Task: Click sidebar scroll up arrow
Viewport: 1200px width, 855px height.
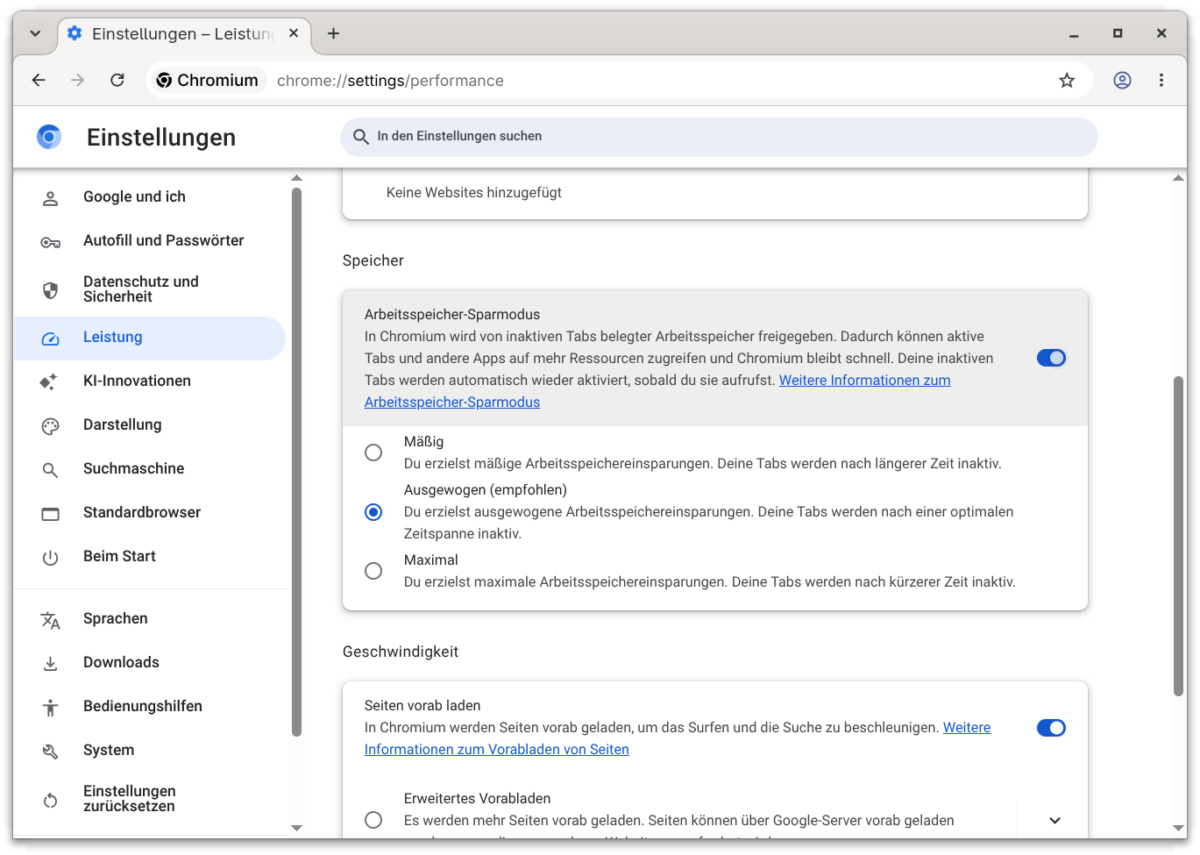Action: pyautogui.click(x=296, y=179)
